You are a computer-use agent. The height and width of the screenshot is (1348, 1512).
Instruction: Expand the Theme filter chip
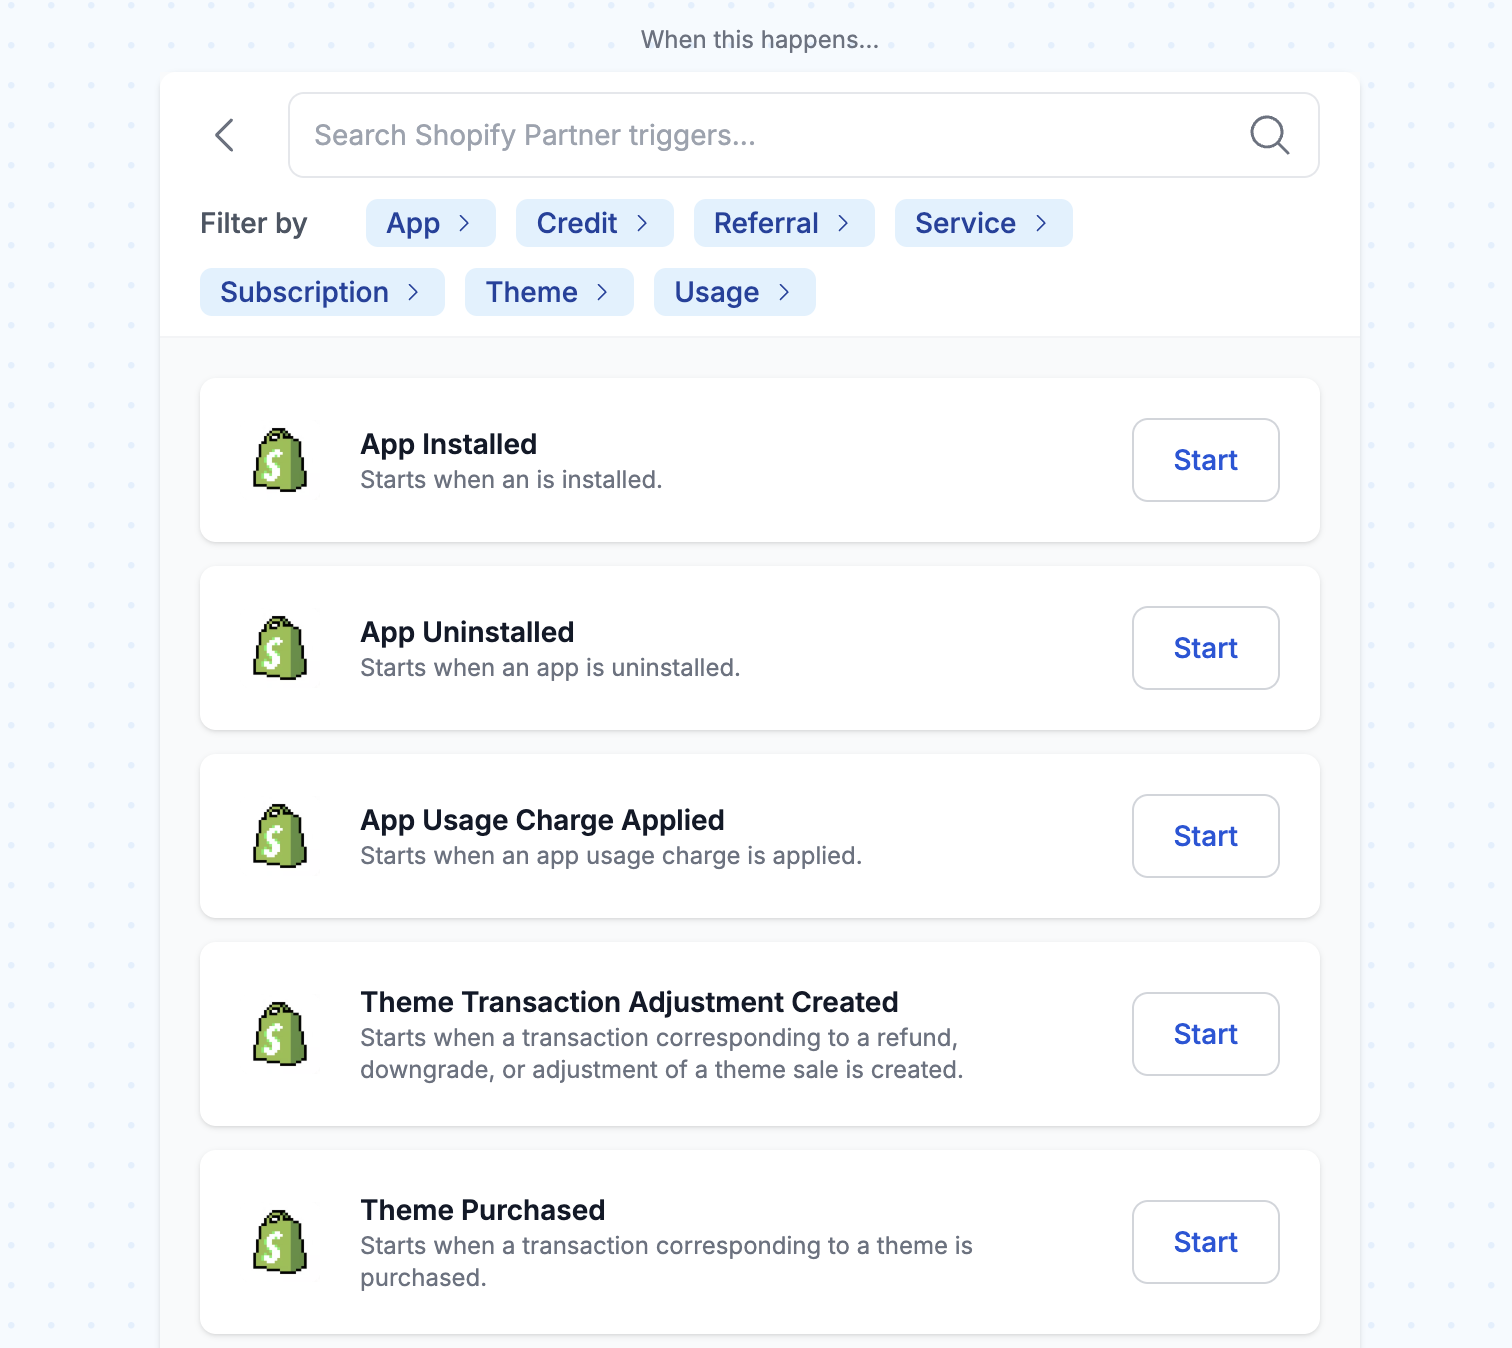coord(549,292)
